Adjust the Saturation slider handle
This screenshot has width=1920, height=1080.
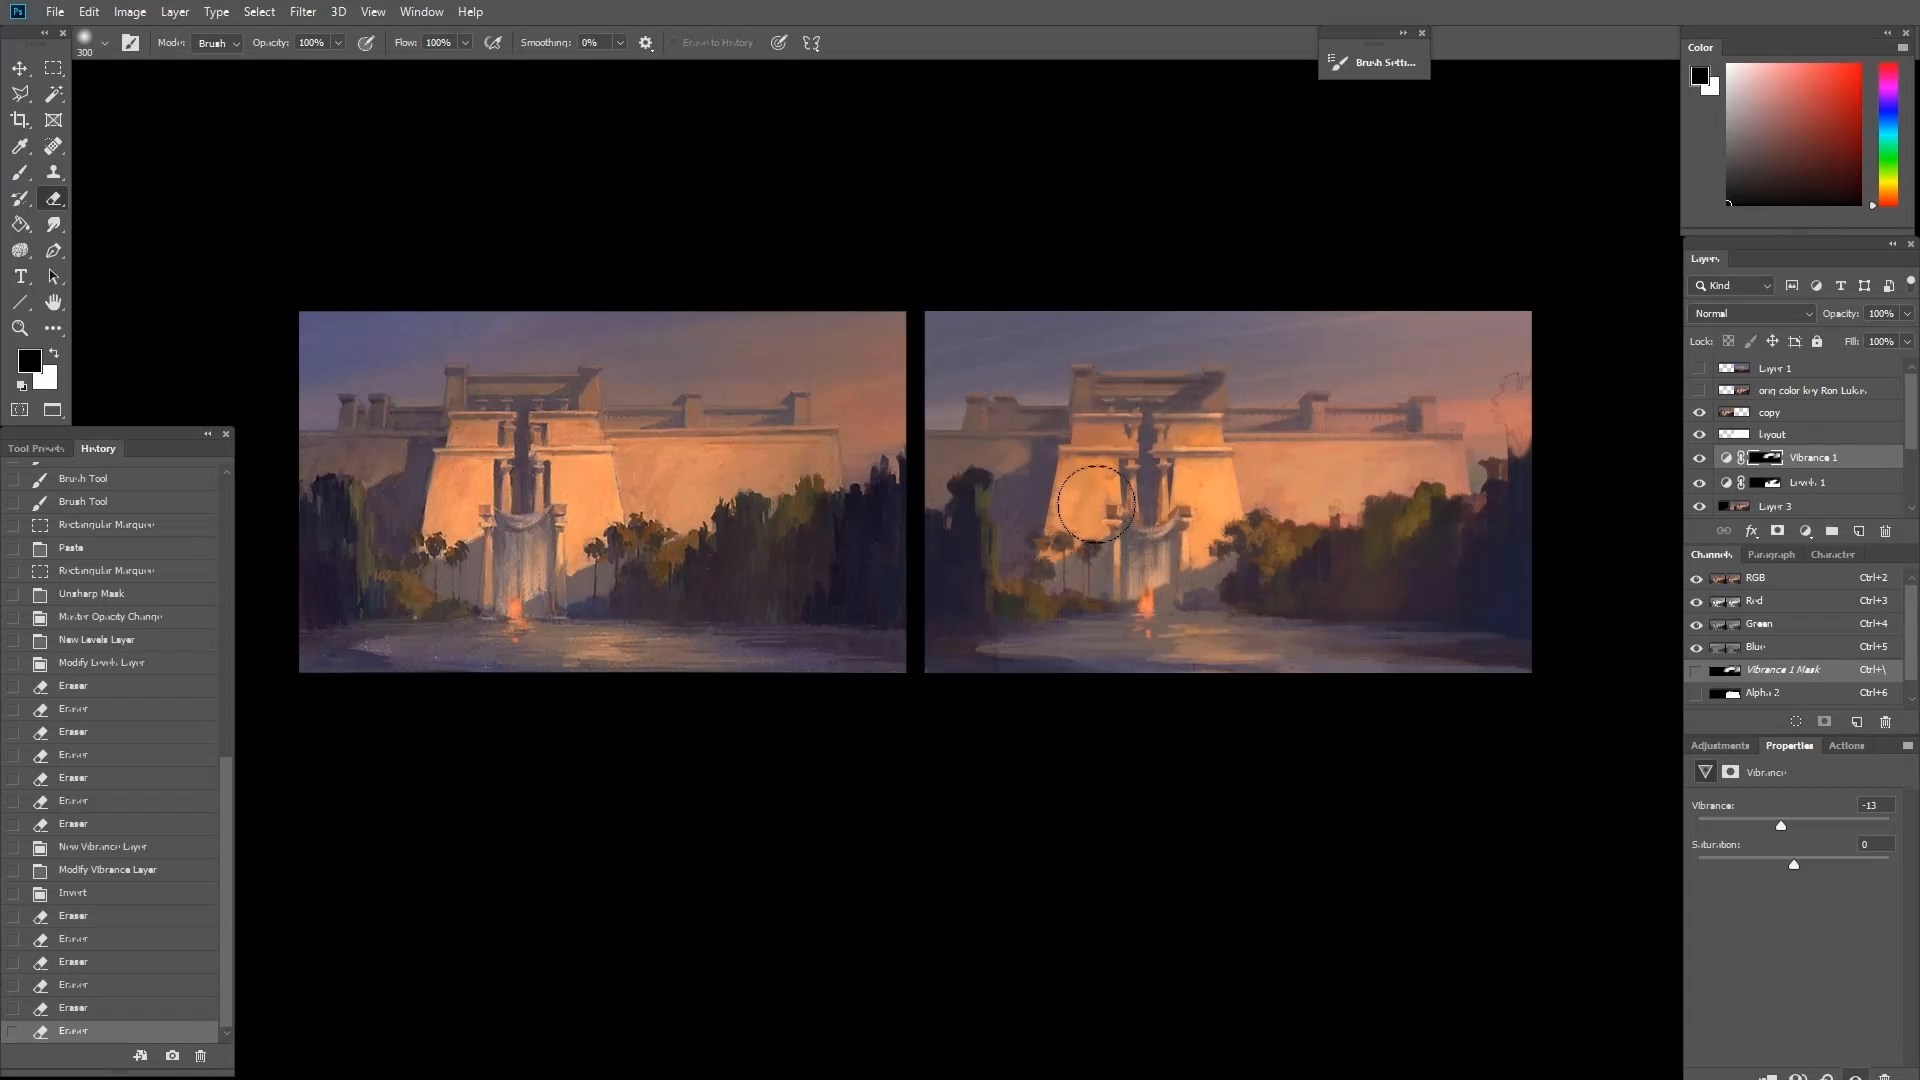click(x=1794, y=865)
